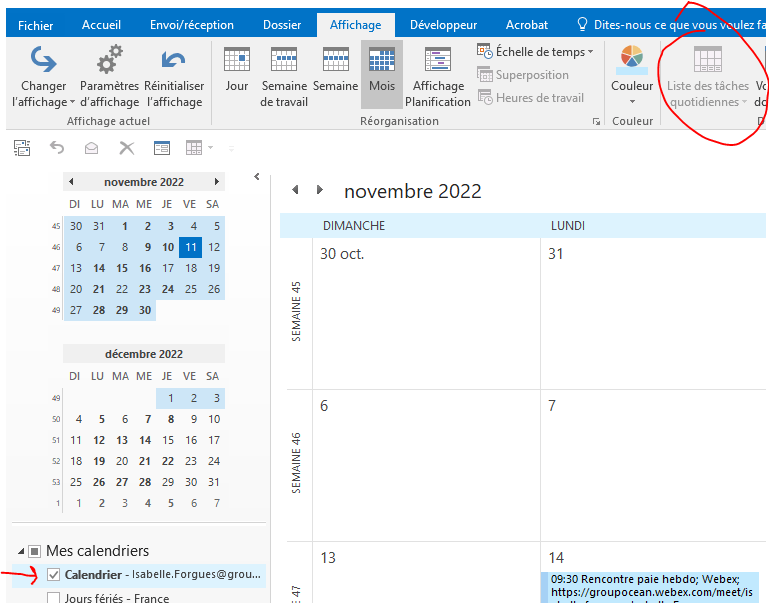Image resolution: width=769 pixels, height=603 pixels.
Task: Select 31 December in mini calendar
Action: tap(214, 482)
